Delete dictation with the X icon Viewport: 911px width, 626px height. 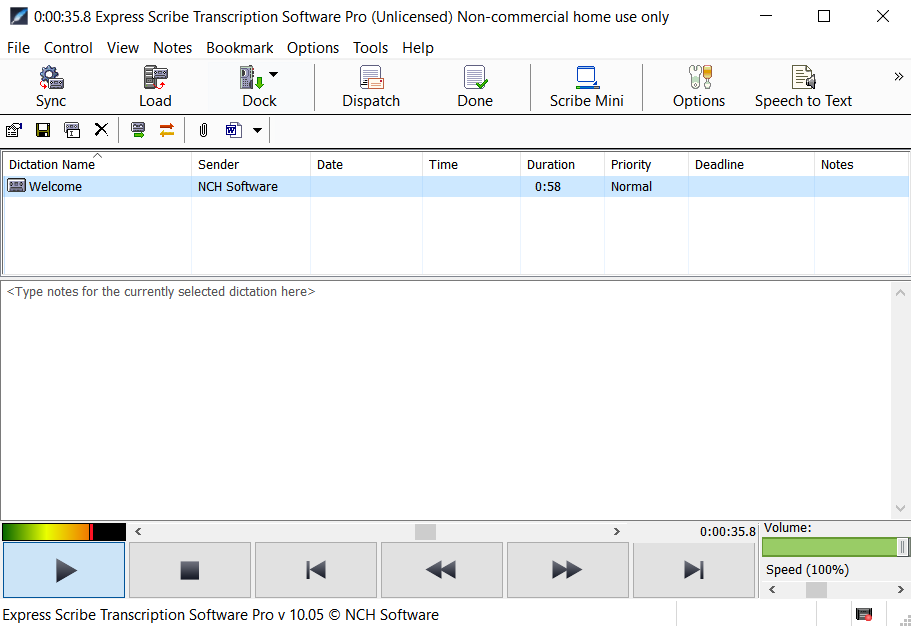pos(101,130)
